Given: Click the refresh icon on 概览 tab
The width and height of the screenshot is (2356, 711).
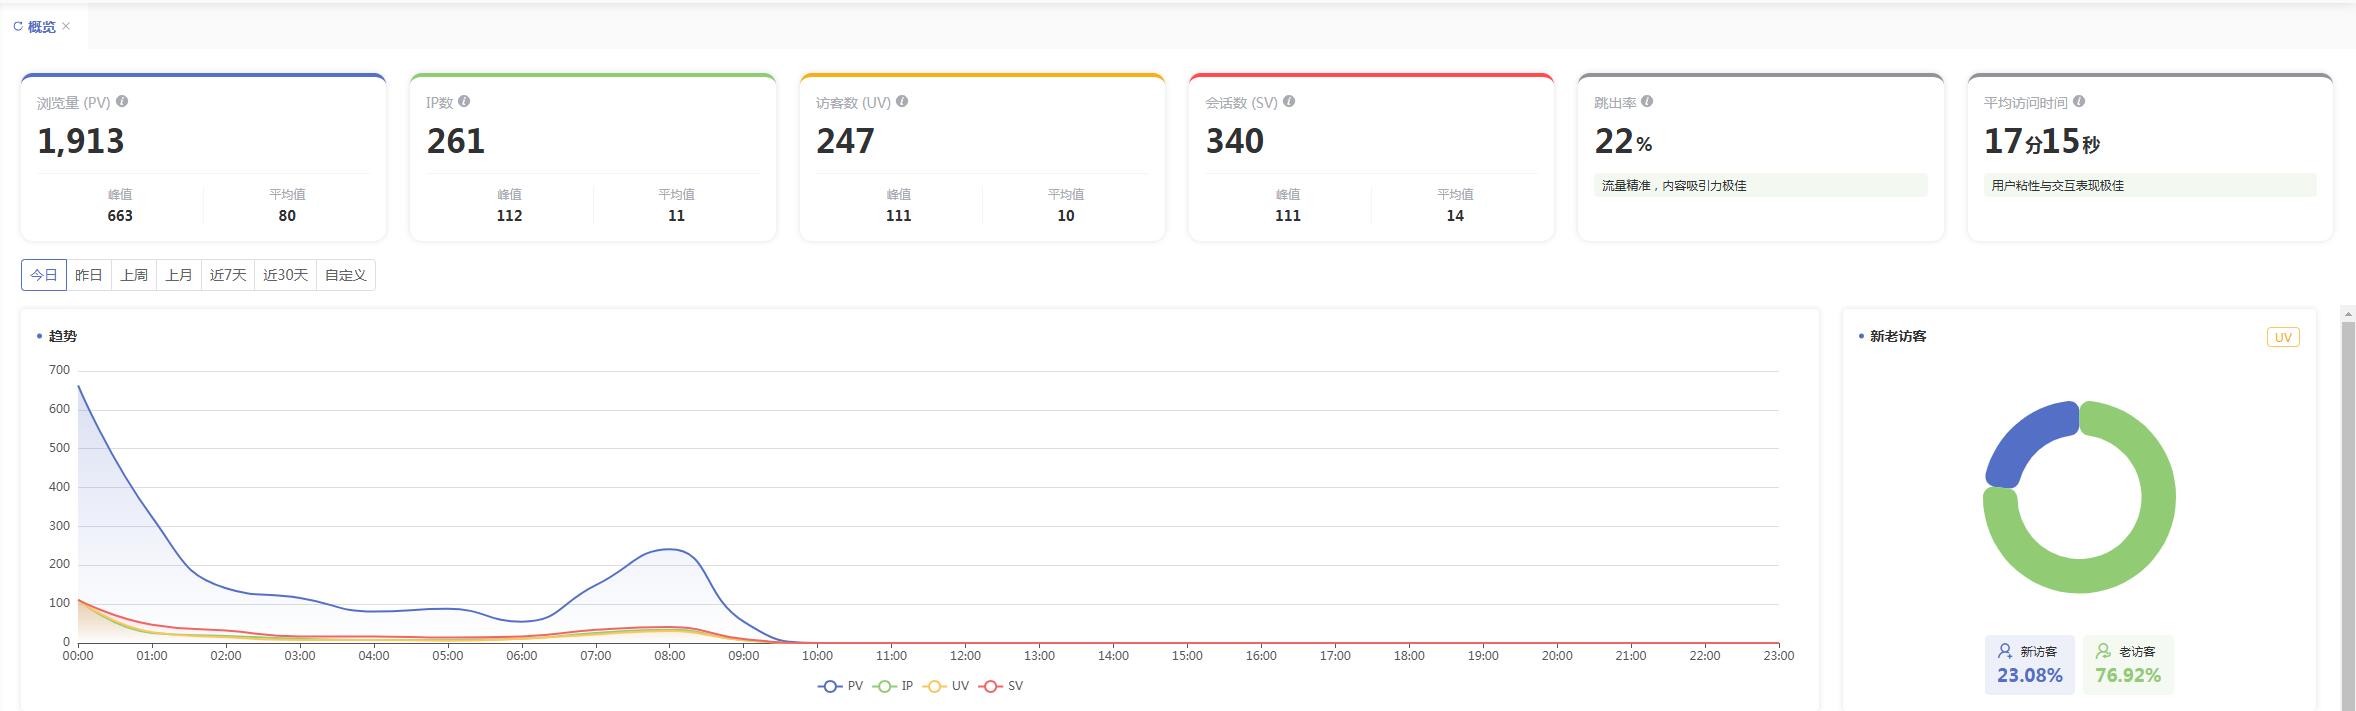Looking at the screenshot, I should (18, 27).
